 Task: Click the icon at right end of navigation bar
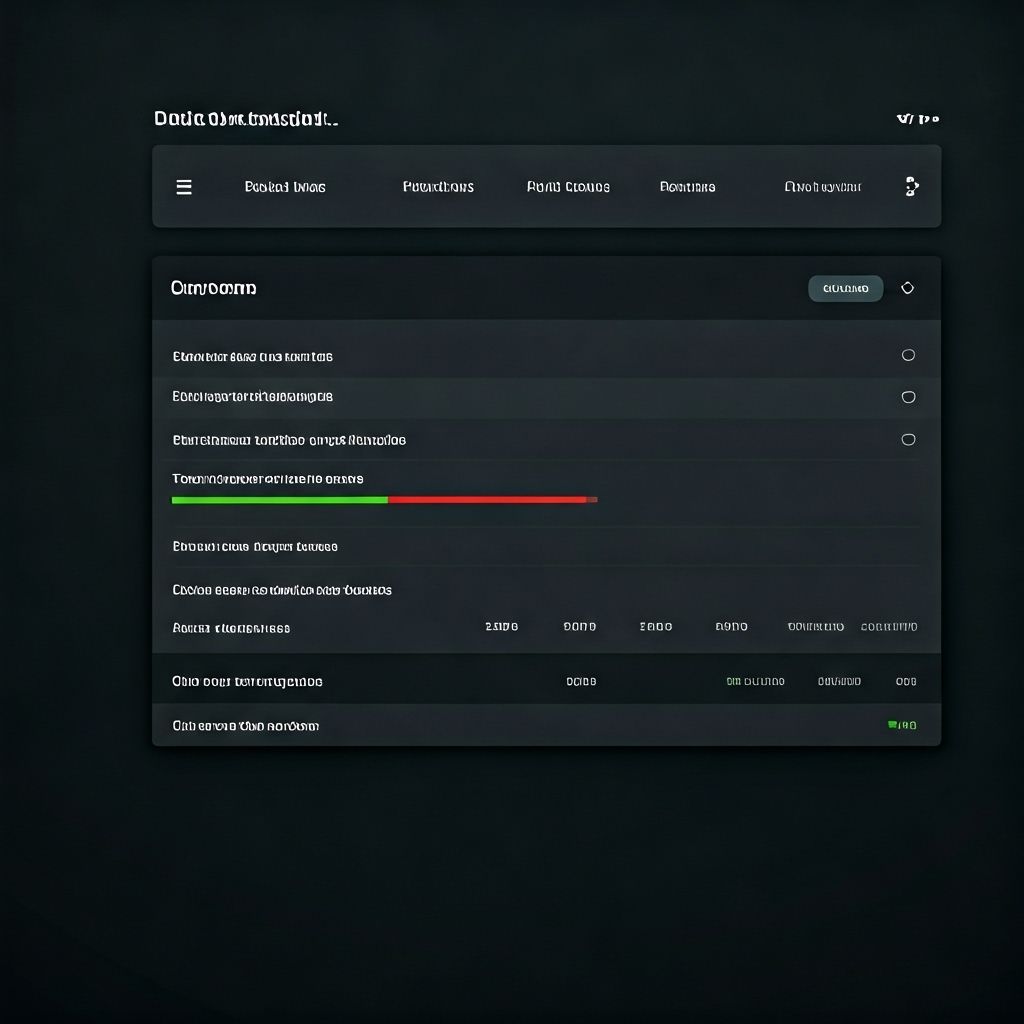911,187
